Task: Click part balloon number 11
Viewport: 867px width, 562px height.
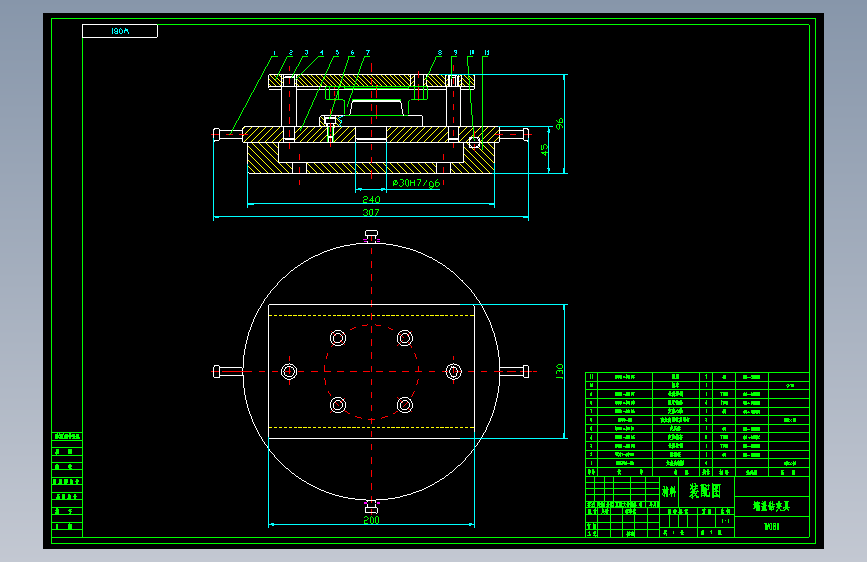Action: pos(487,53)
